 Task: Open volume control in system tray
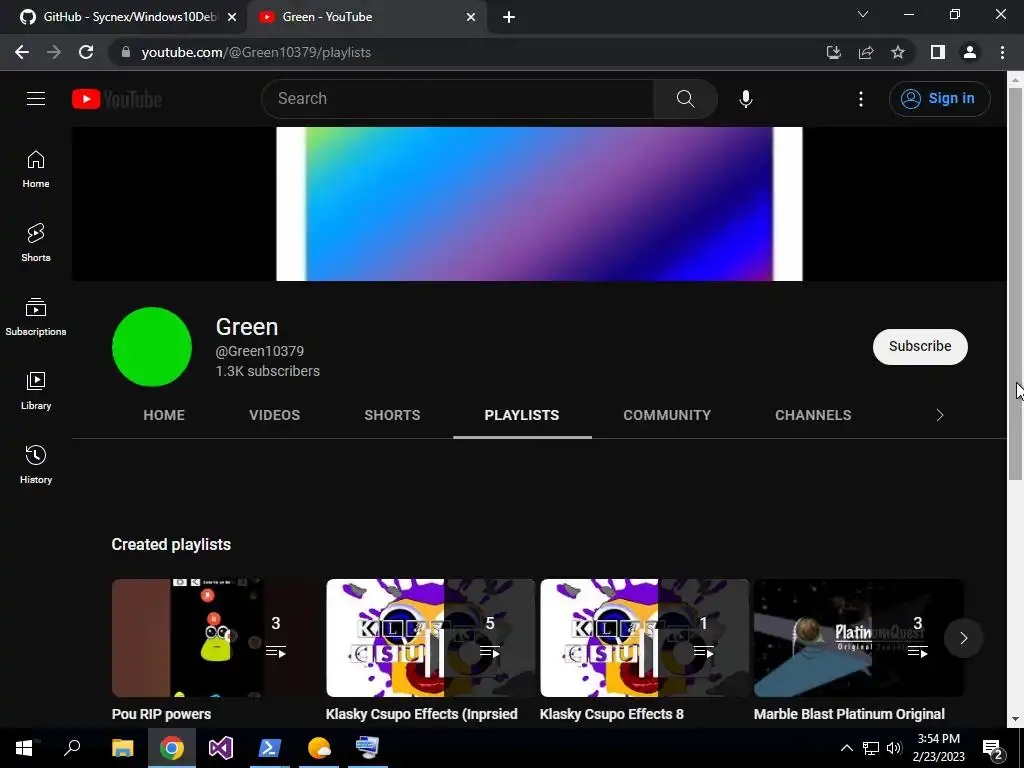pos(894,748)
